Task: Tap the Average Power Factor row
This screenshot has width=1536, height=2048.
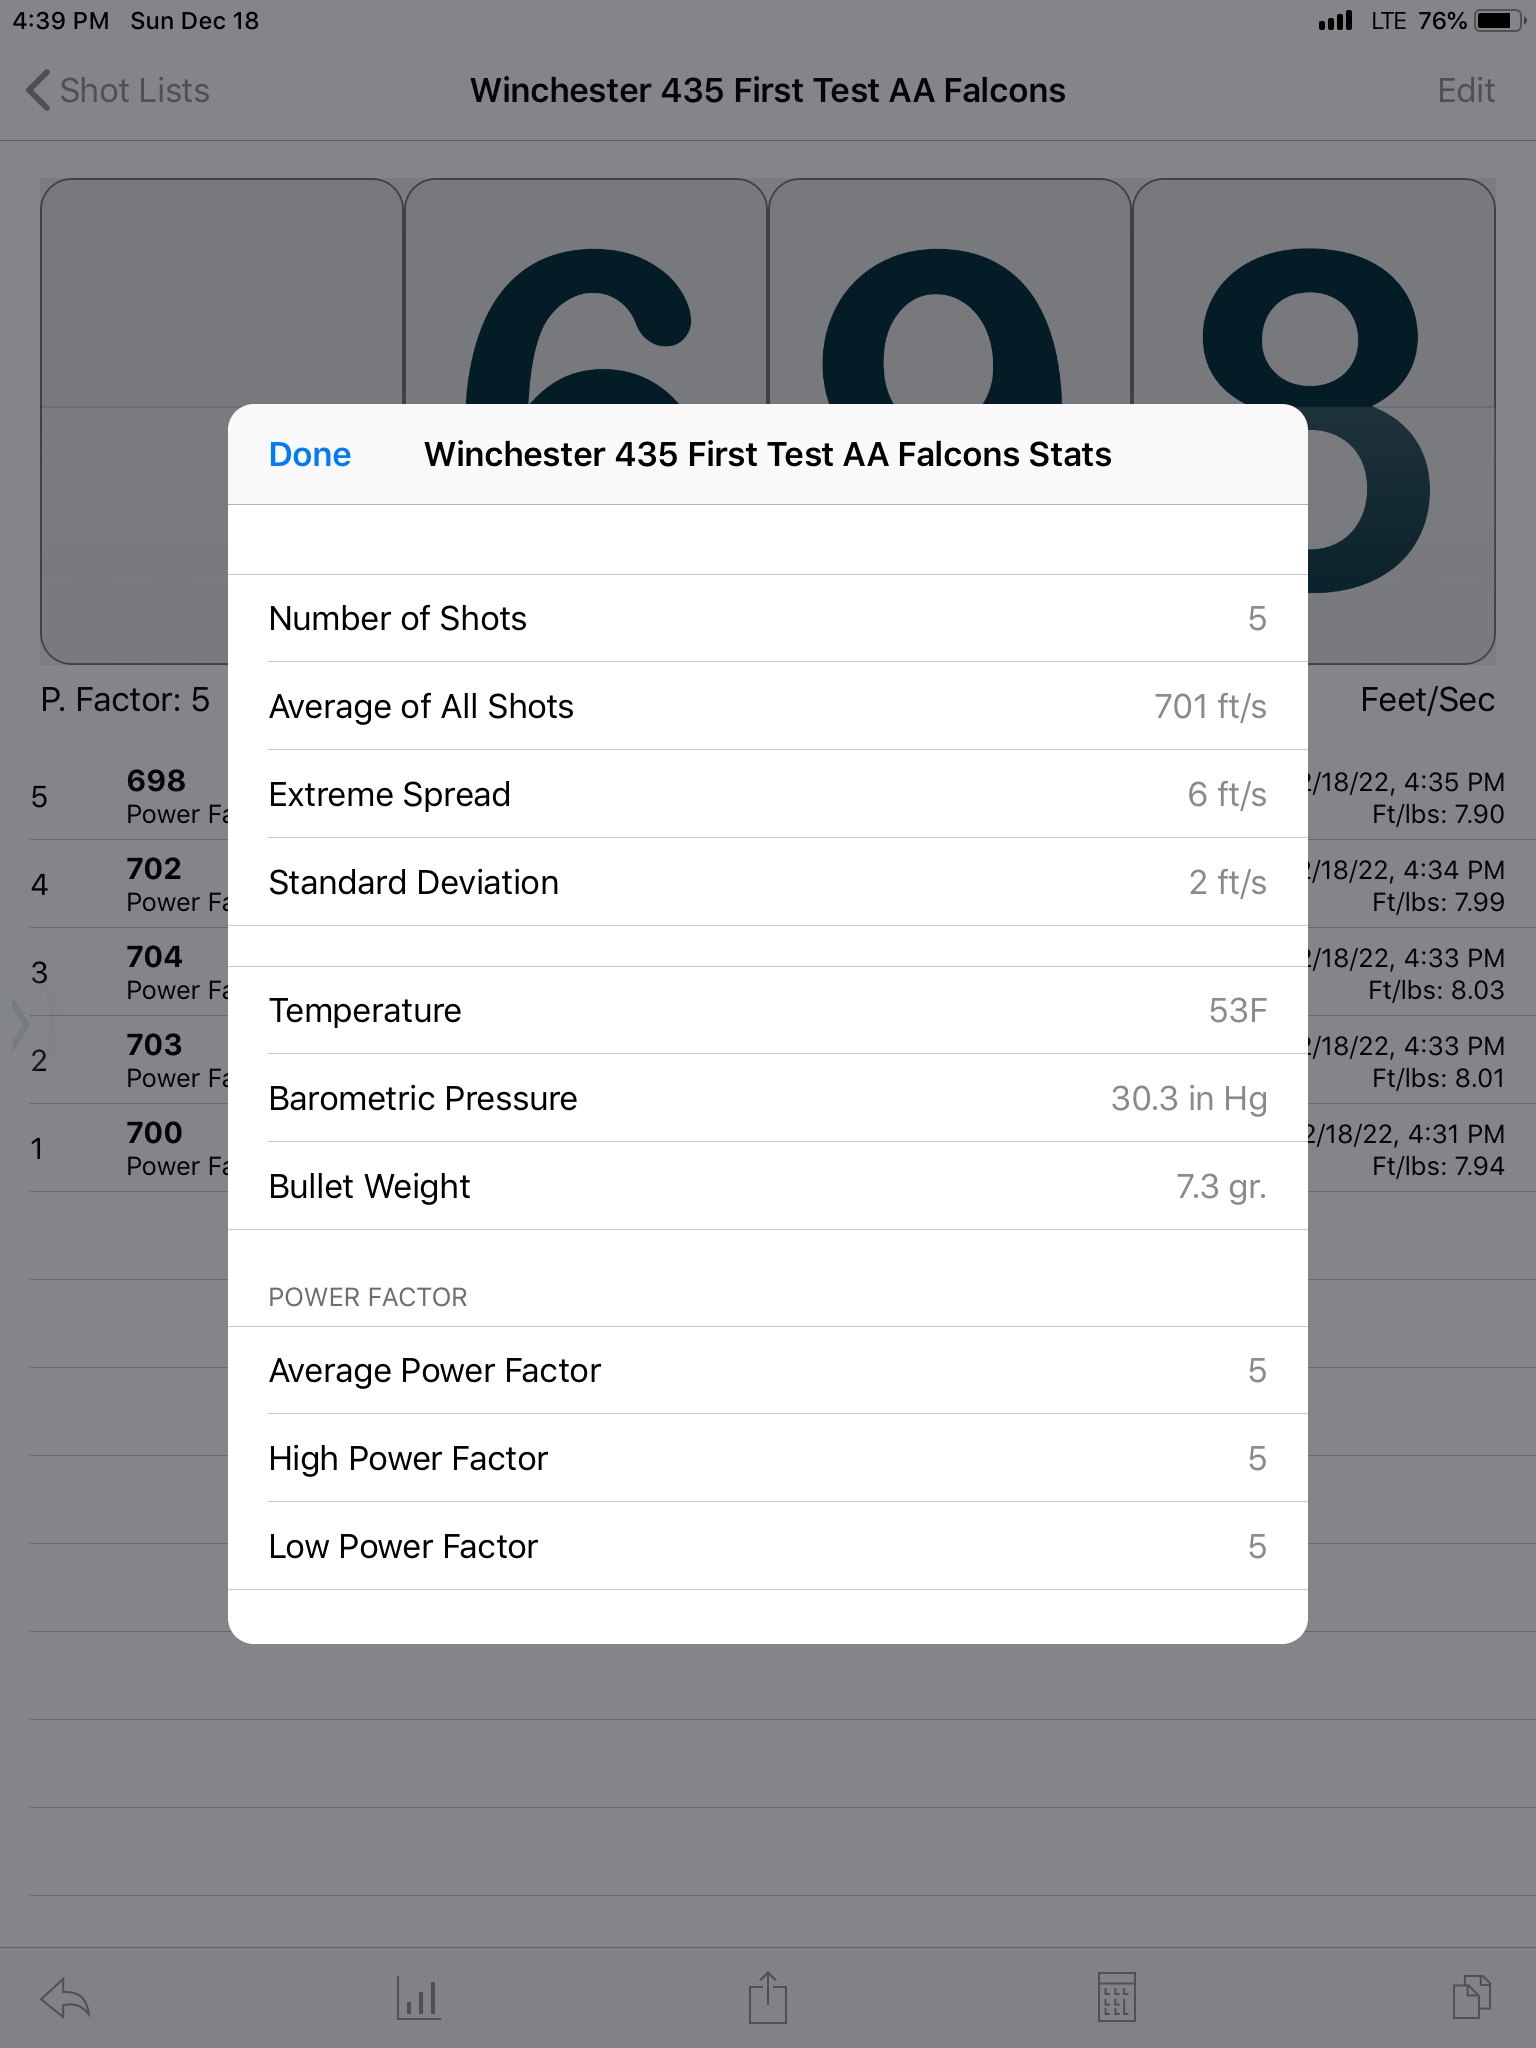Action: point(768,1370)
